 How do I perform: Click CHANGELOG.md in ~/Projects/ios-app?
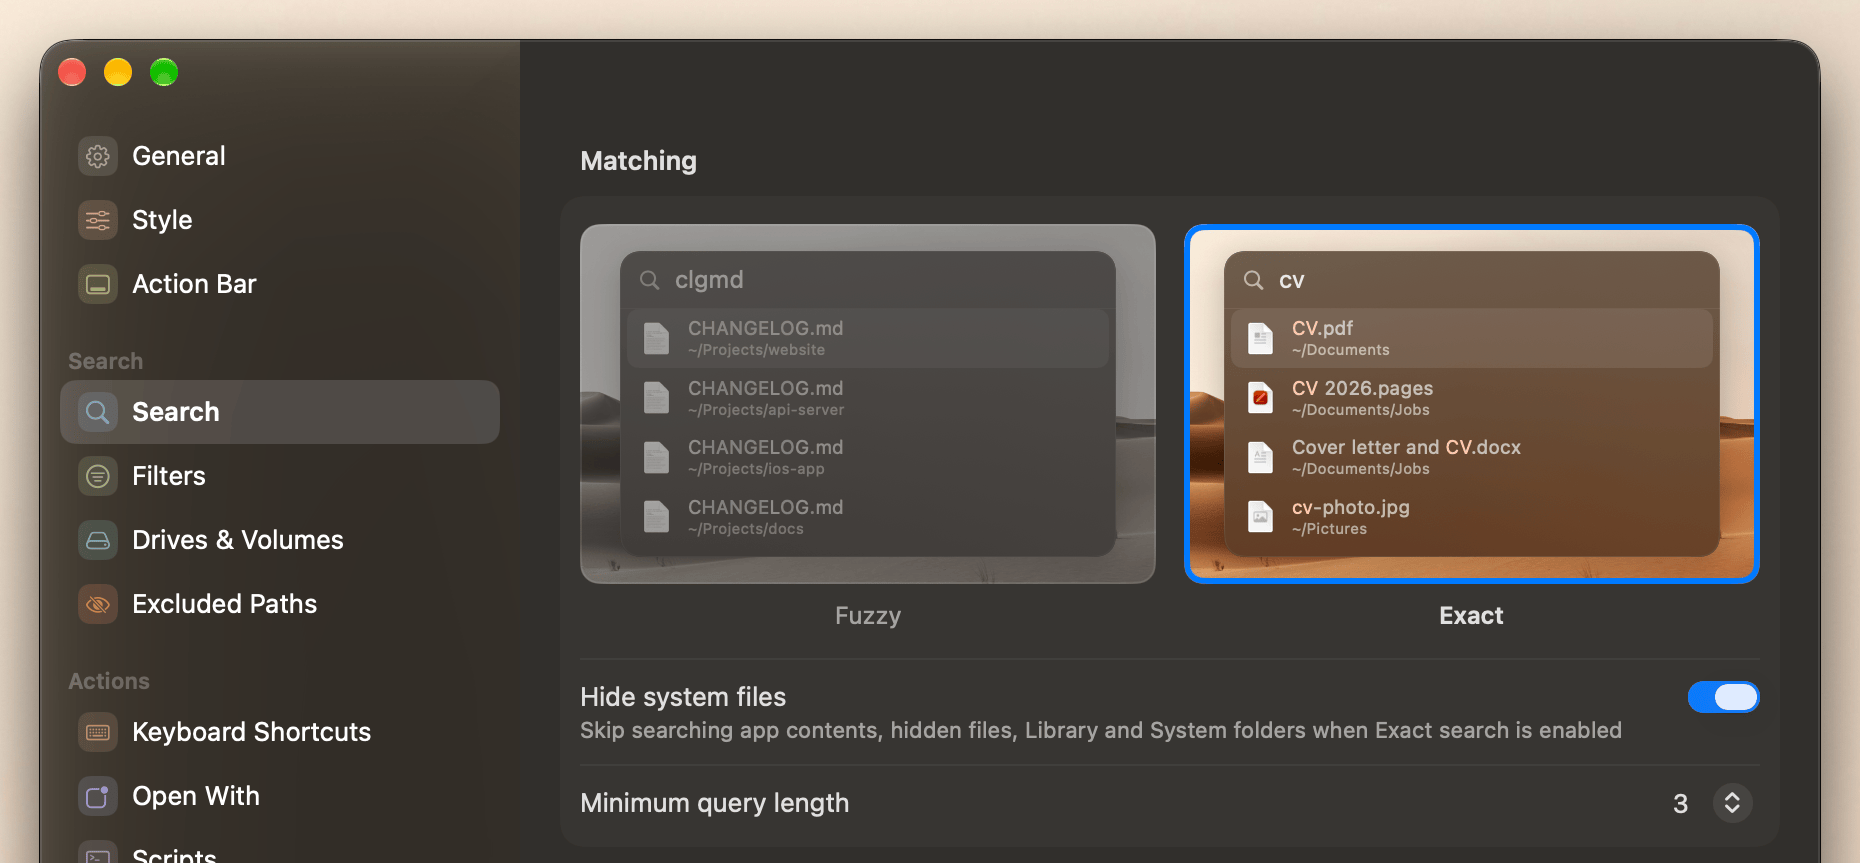(x=868, y=457)
